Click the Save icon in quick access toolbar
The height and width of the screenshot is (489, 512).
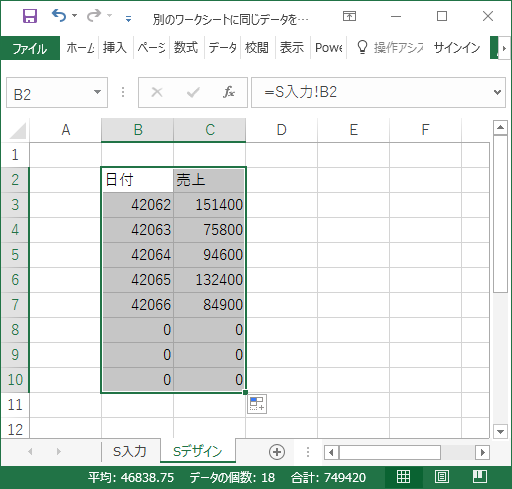tap(30, 16)
